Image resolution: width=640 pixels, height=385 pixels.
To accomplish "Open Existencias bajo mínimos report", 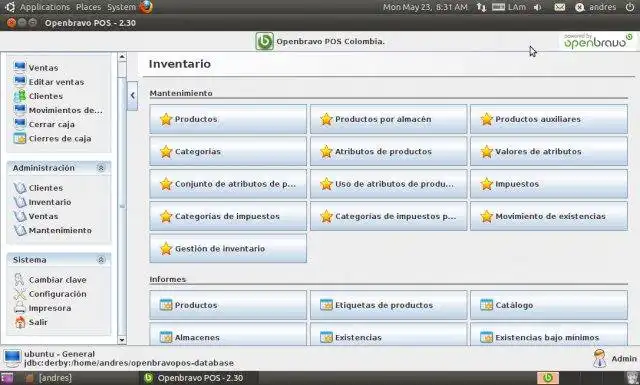I will tap(549, 335).
